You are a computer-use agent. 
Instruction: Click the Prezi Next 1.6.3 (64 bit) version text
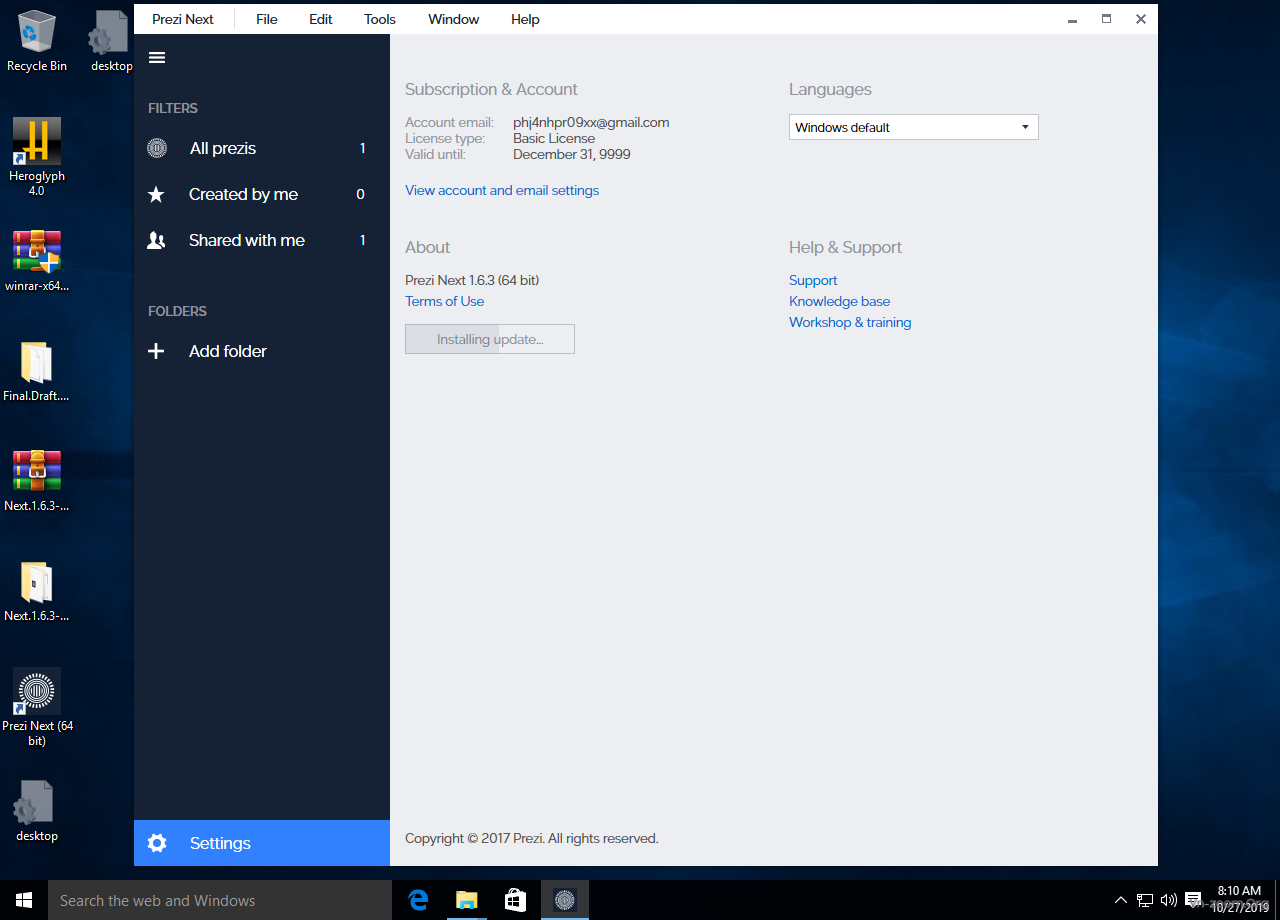472,280
